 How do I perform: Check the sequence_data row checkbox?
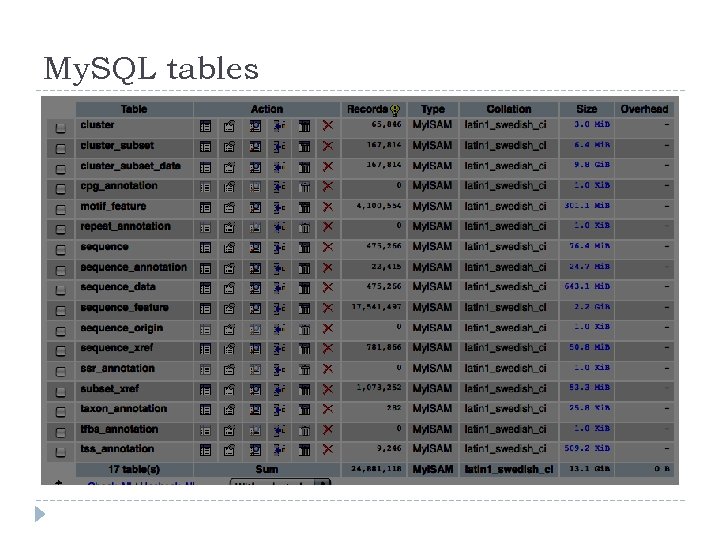click(x=60, y=290)
